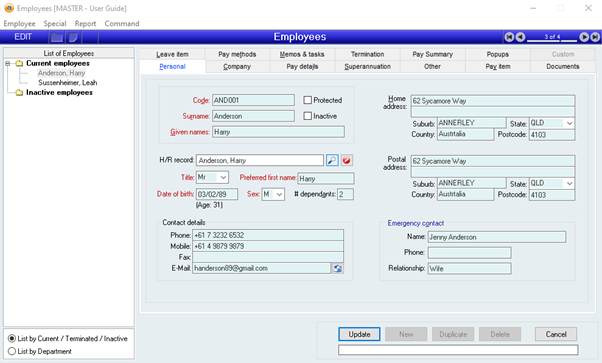
Task: Collapse the Current employees tree node
Action: coord(7,63)
